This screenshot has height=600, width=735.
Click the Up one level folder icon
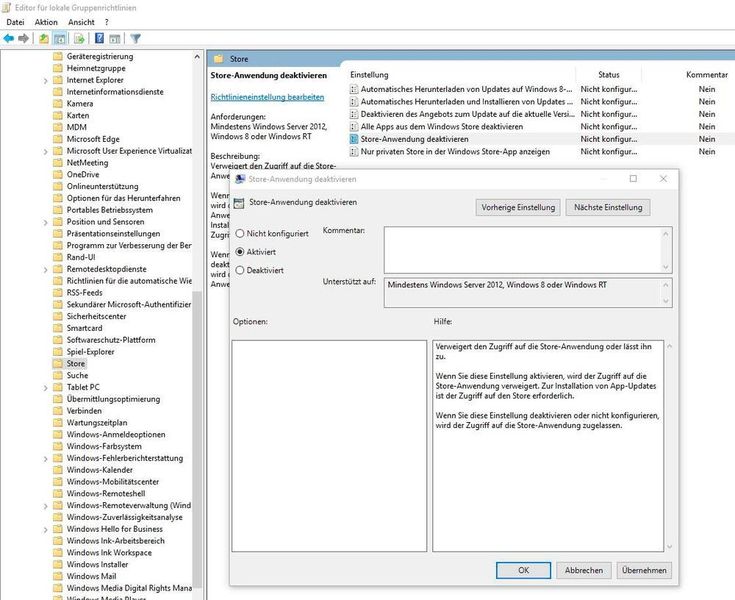pyautogui.click(x=44, y=38)
